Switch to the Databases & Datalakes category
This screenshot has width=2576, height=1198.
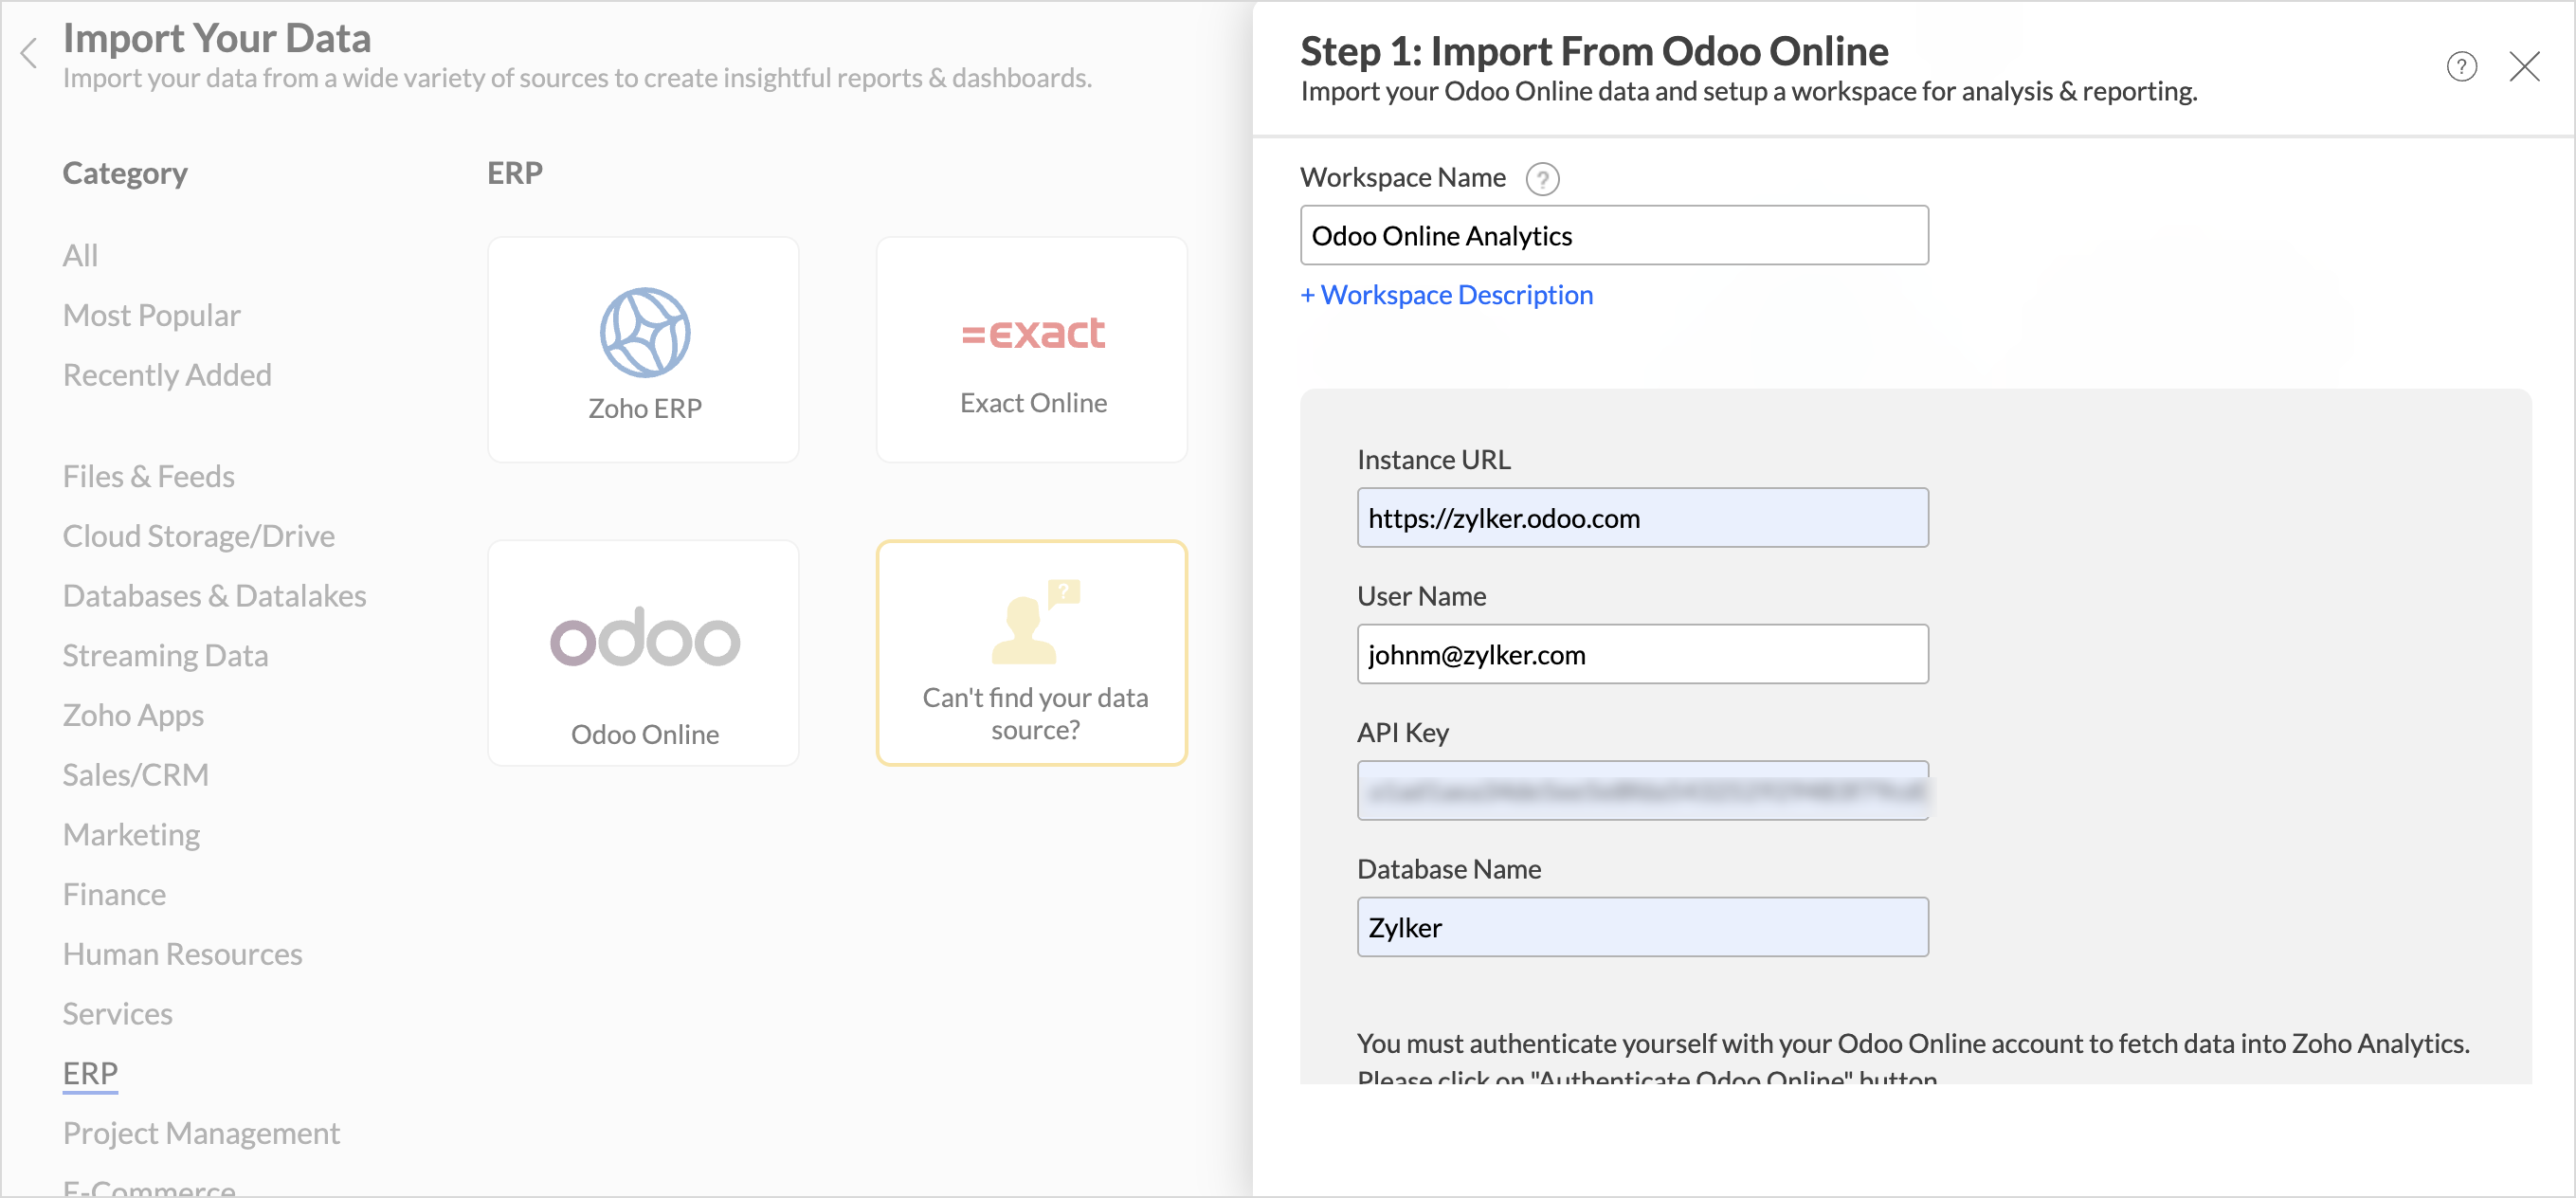click(x=214, y=596)
